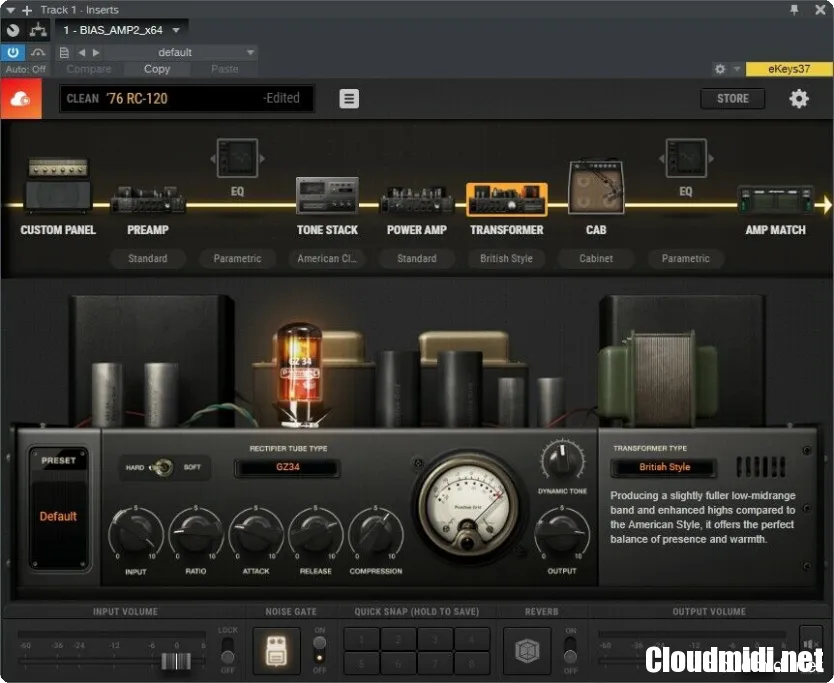Select the British Style label under Transformer
The width and height of the screenshot is (834, 683).
506,258
